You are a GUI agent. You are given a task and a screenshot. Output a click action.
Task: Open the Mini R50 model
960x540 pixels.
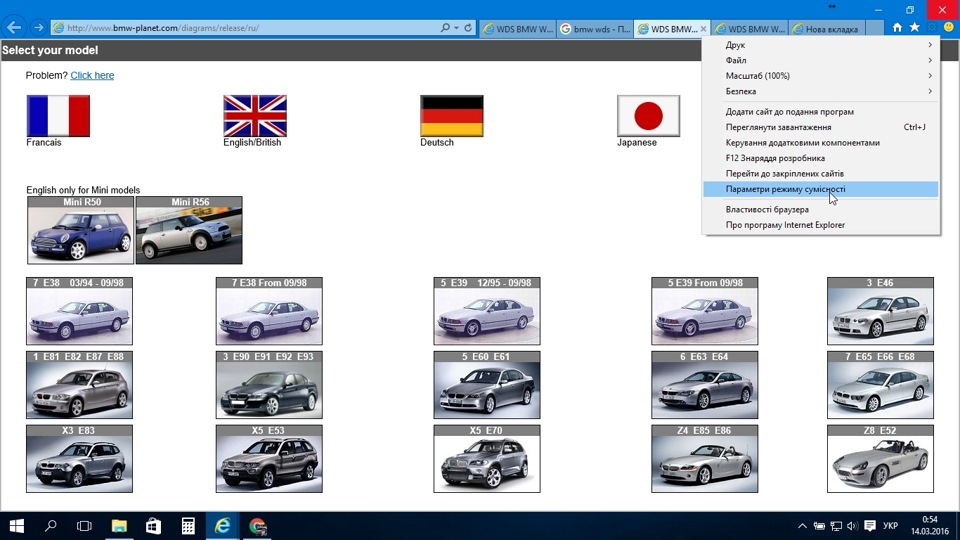(80, 230)
